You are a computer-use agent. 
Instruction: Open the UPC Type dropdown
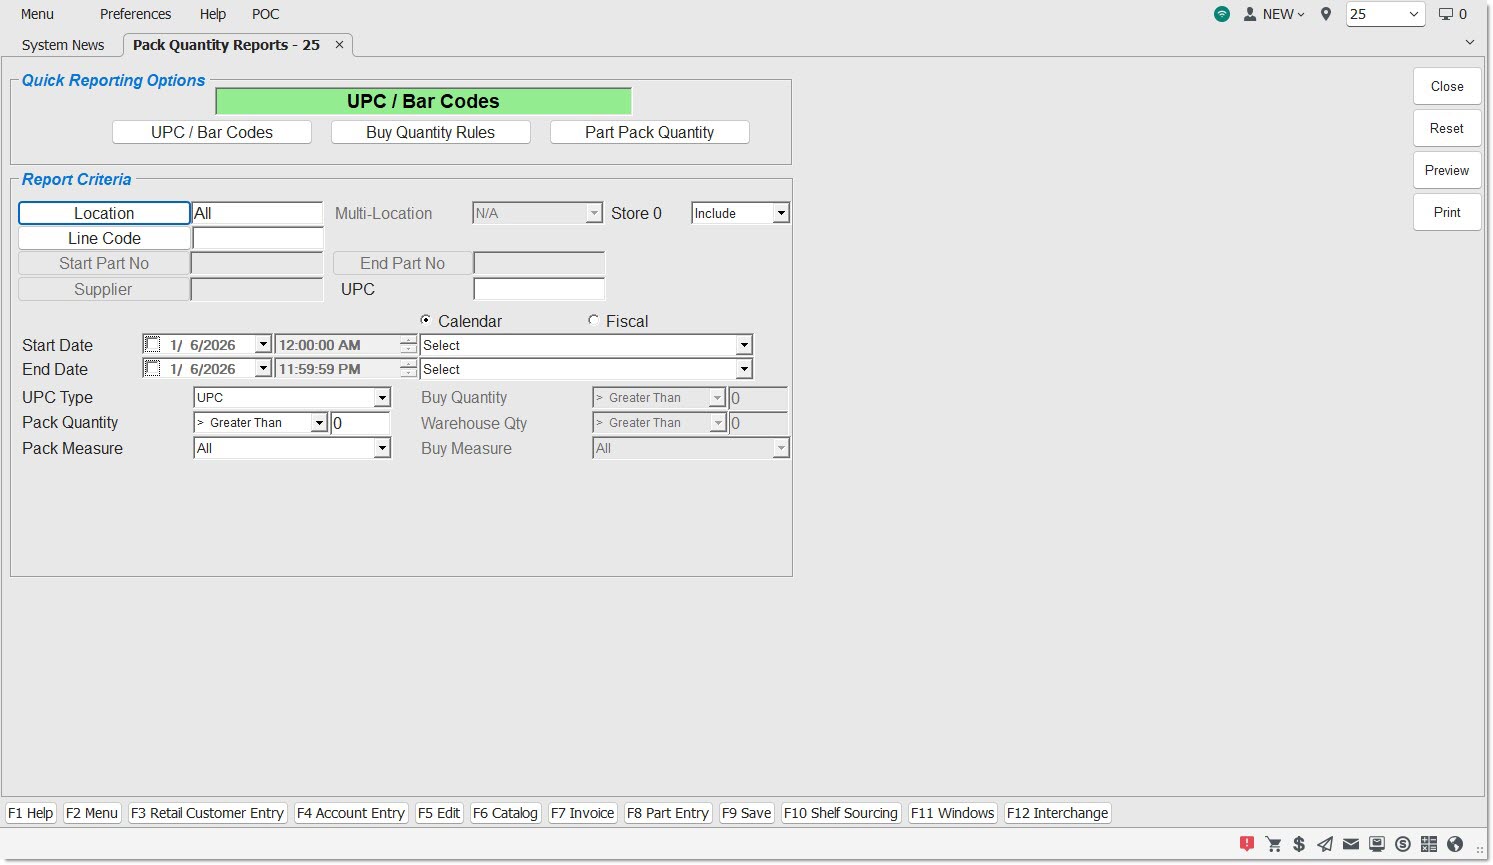382,398
